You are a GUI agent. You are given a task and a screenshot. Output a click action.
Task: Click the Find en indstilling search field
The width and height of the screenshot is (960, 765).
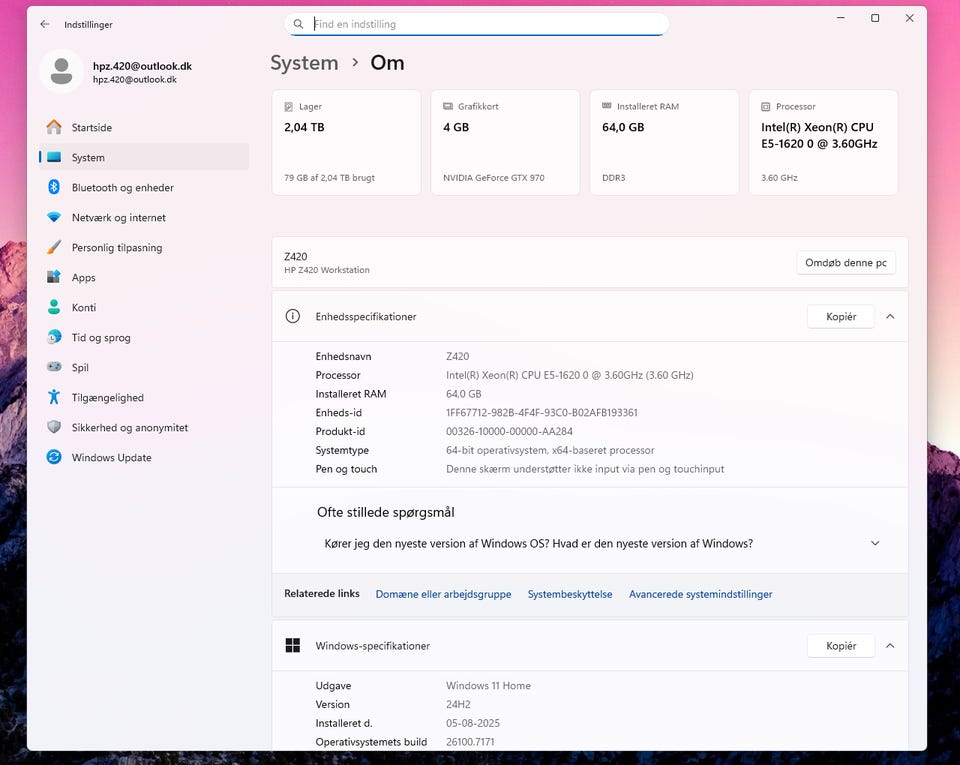485,24
